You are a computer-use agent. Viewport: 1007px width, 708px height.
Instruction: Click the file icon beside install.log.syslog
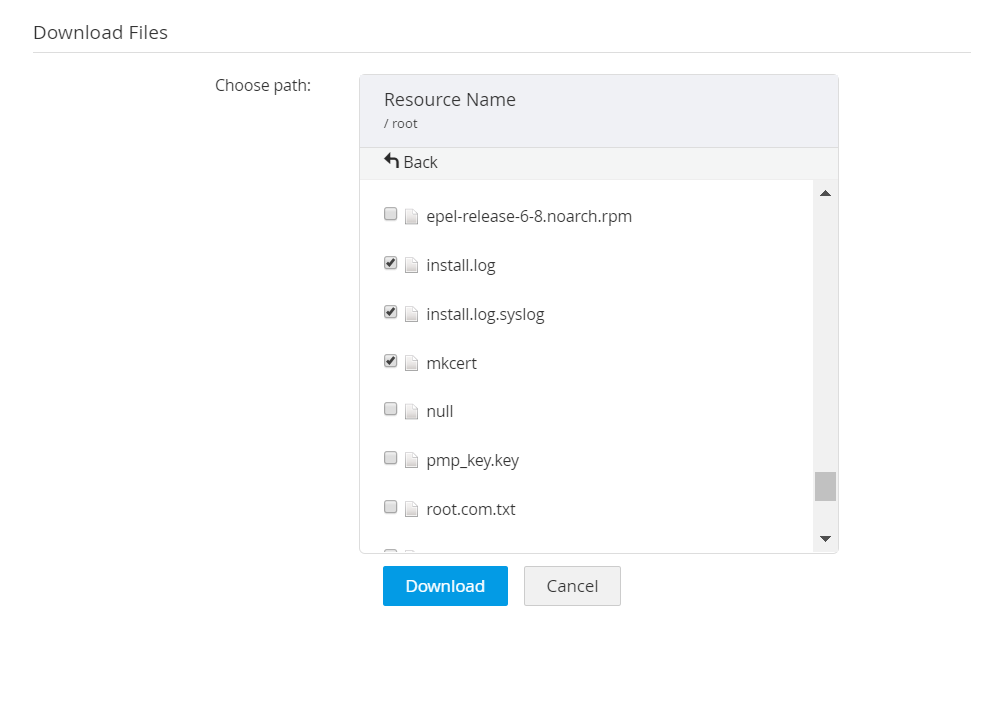tap(411, 314)
